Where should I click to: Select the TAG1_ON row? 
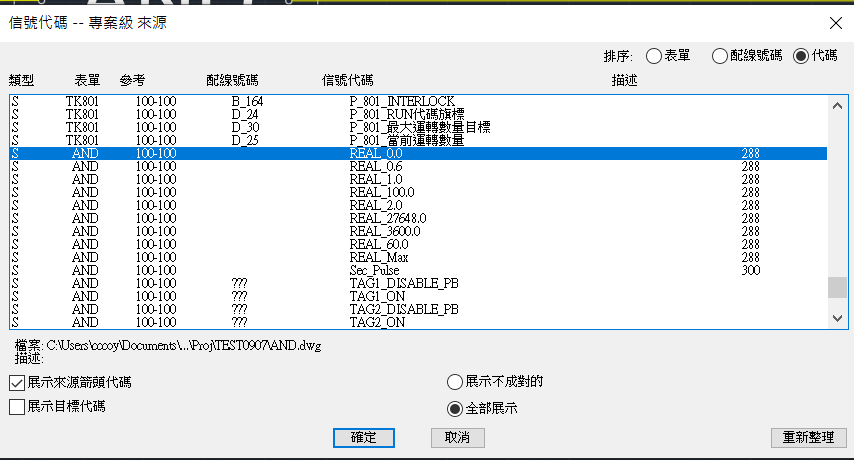[418, 297]
